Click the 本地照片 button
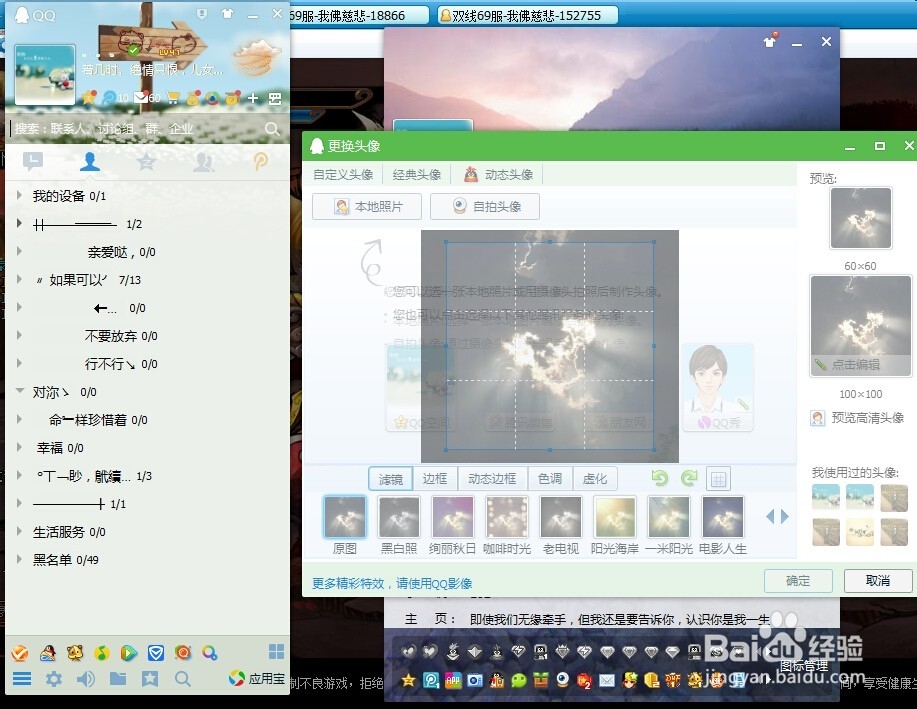Viewport: 917px width, 709px height. point(367,206)
